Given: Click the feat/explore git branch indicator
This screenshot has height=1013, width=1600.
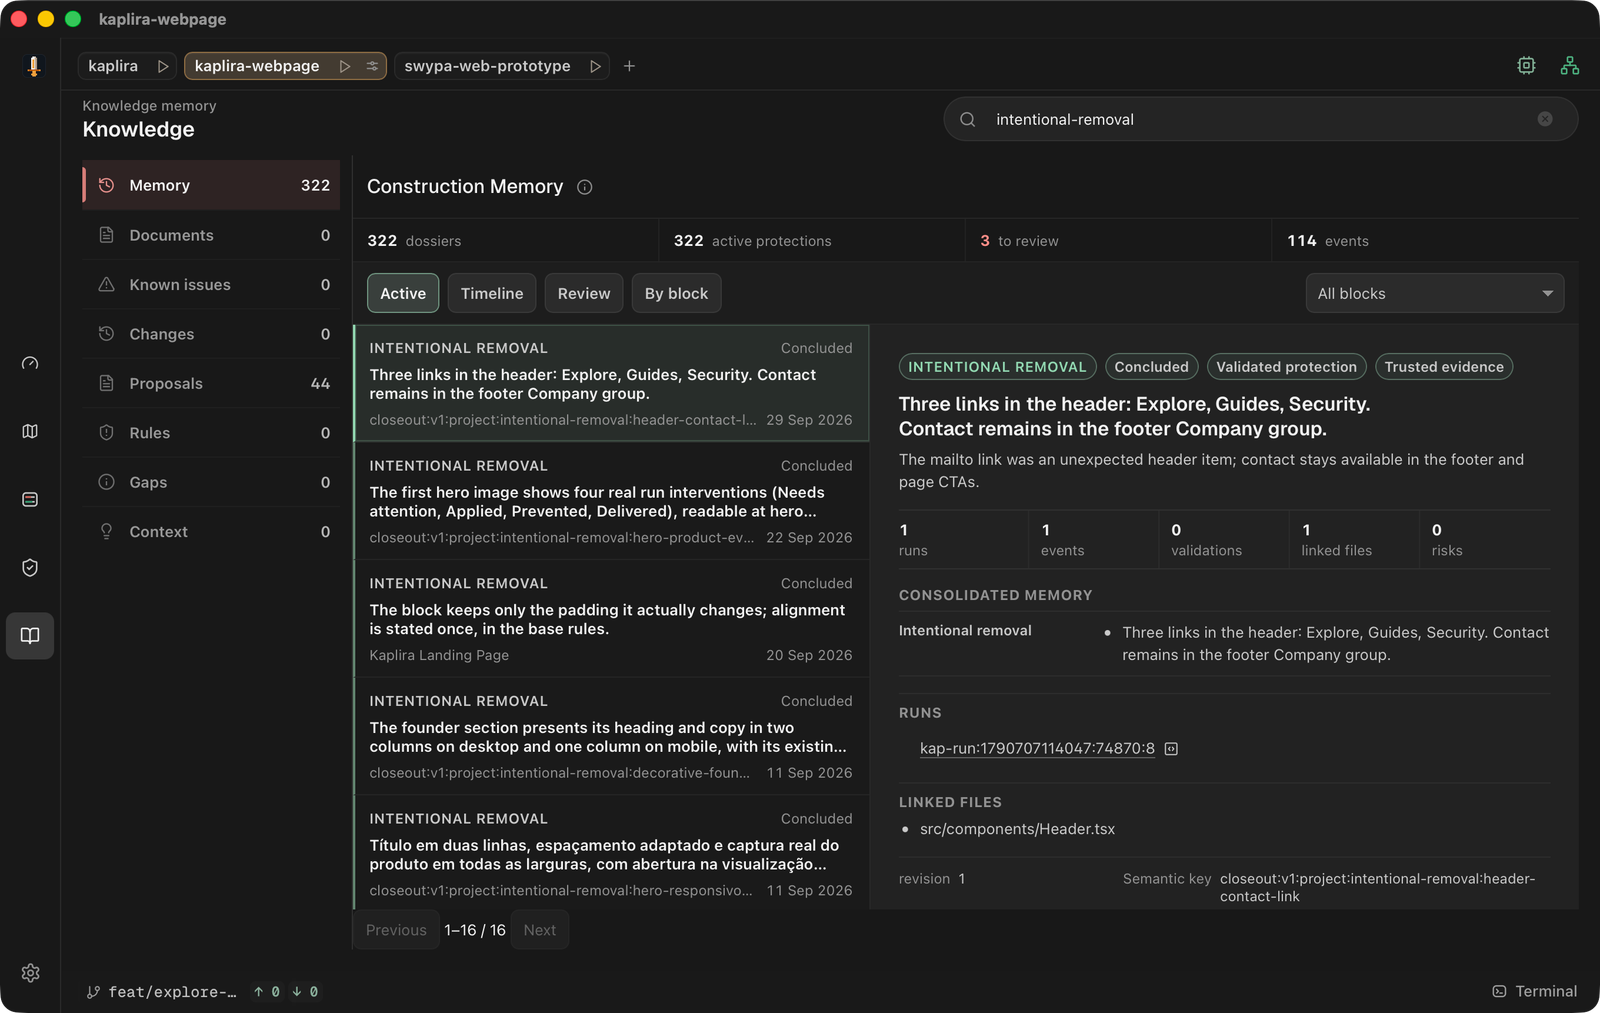Looking at the screenshot, I should point(162,992).
